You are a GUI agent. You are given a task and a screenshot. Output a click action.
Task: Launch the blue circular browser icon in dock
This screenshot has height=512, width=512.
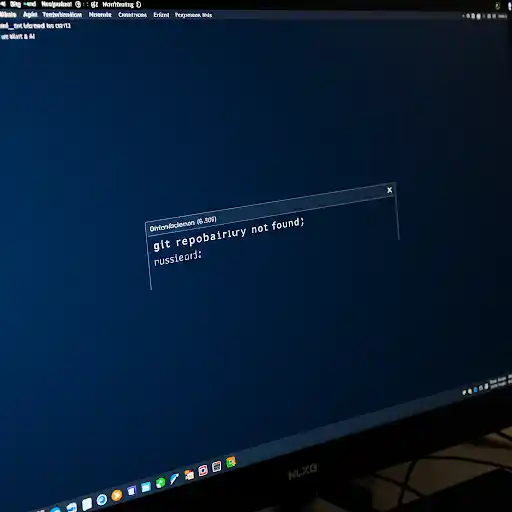tap(102, 500)
